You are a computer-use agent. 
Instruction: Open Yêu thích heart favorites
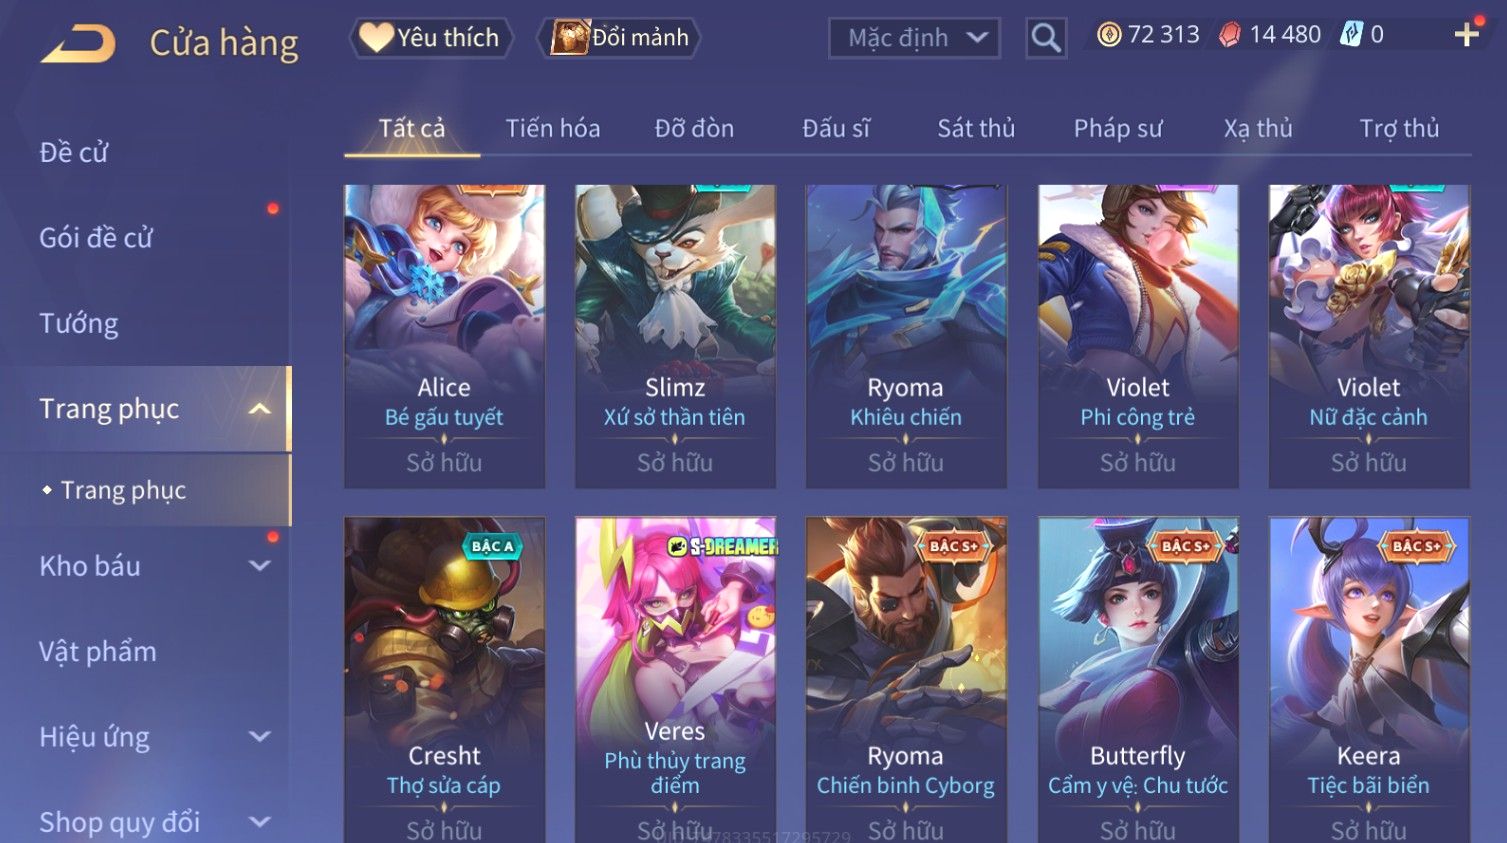[x=430, y=38]
